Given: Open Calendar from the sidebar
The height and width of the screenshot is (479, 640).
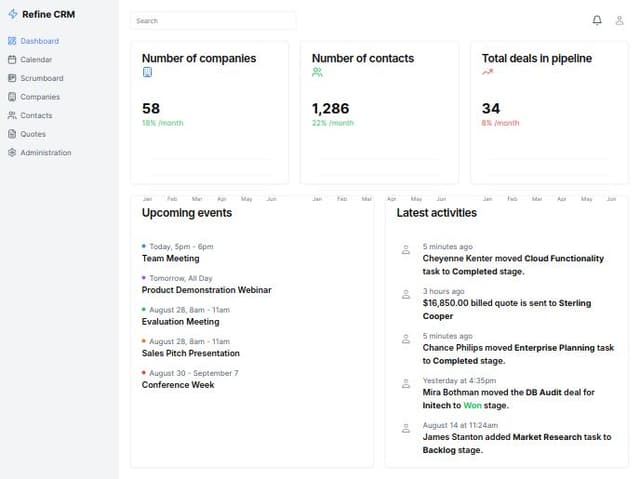Looking at the screenshot, I should coord(36,60).
